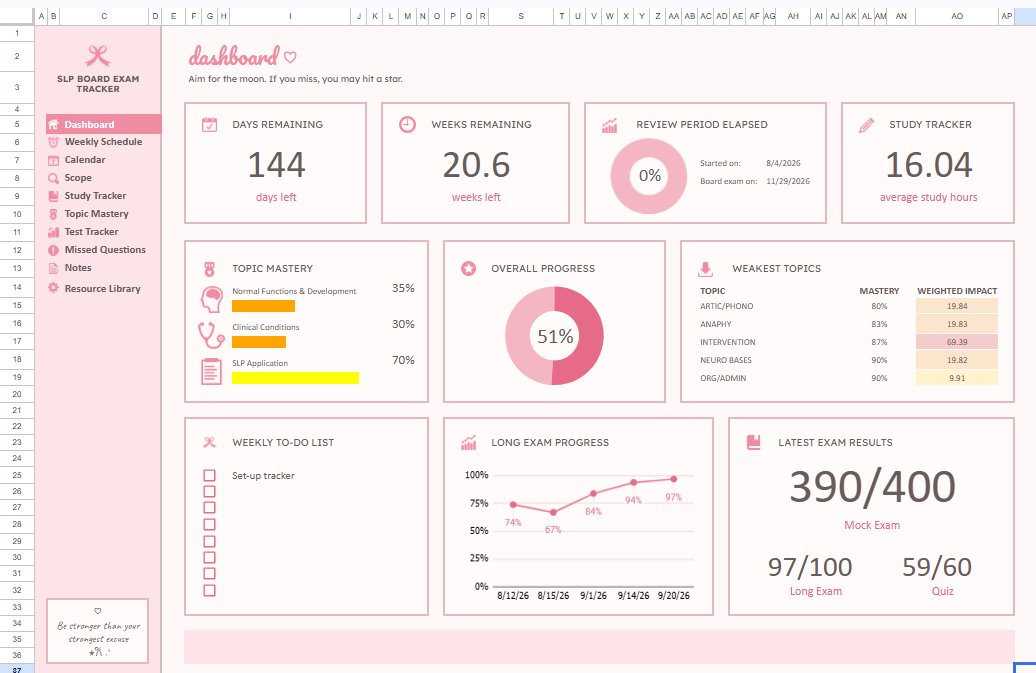Click the Study Tracker pencil icon

[866, 125]
